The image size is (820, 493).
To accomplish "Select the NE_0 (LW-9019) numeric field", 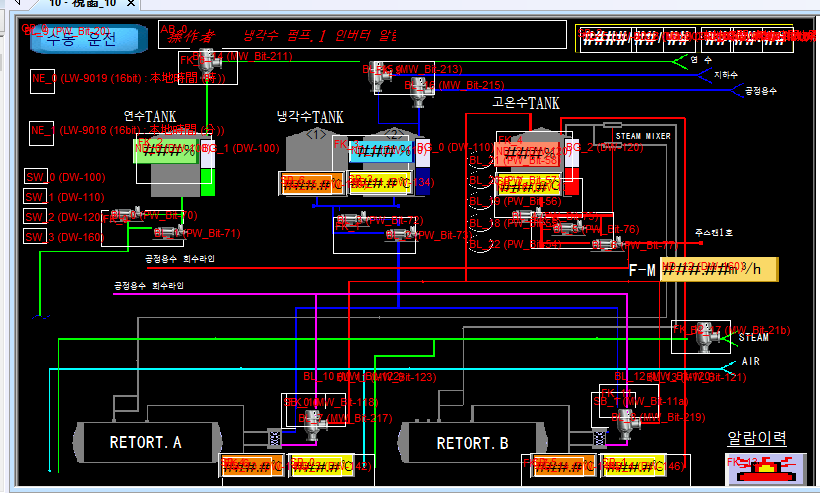I will (42, 81).
